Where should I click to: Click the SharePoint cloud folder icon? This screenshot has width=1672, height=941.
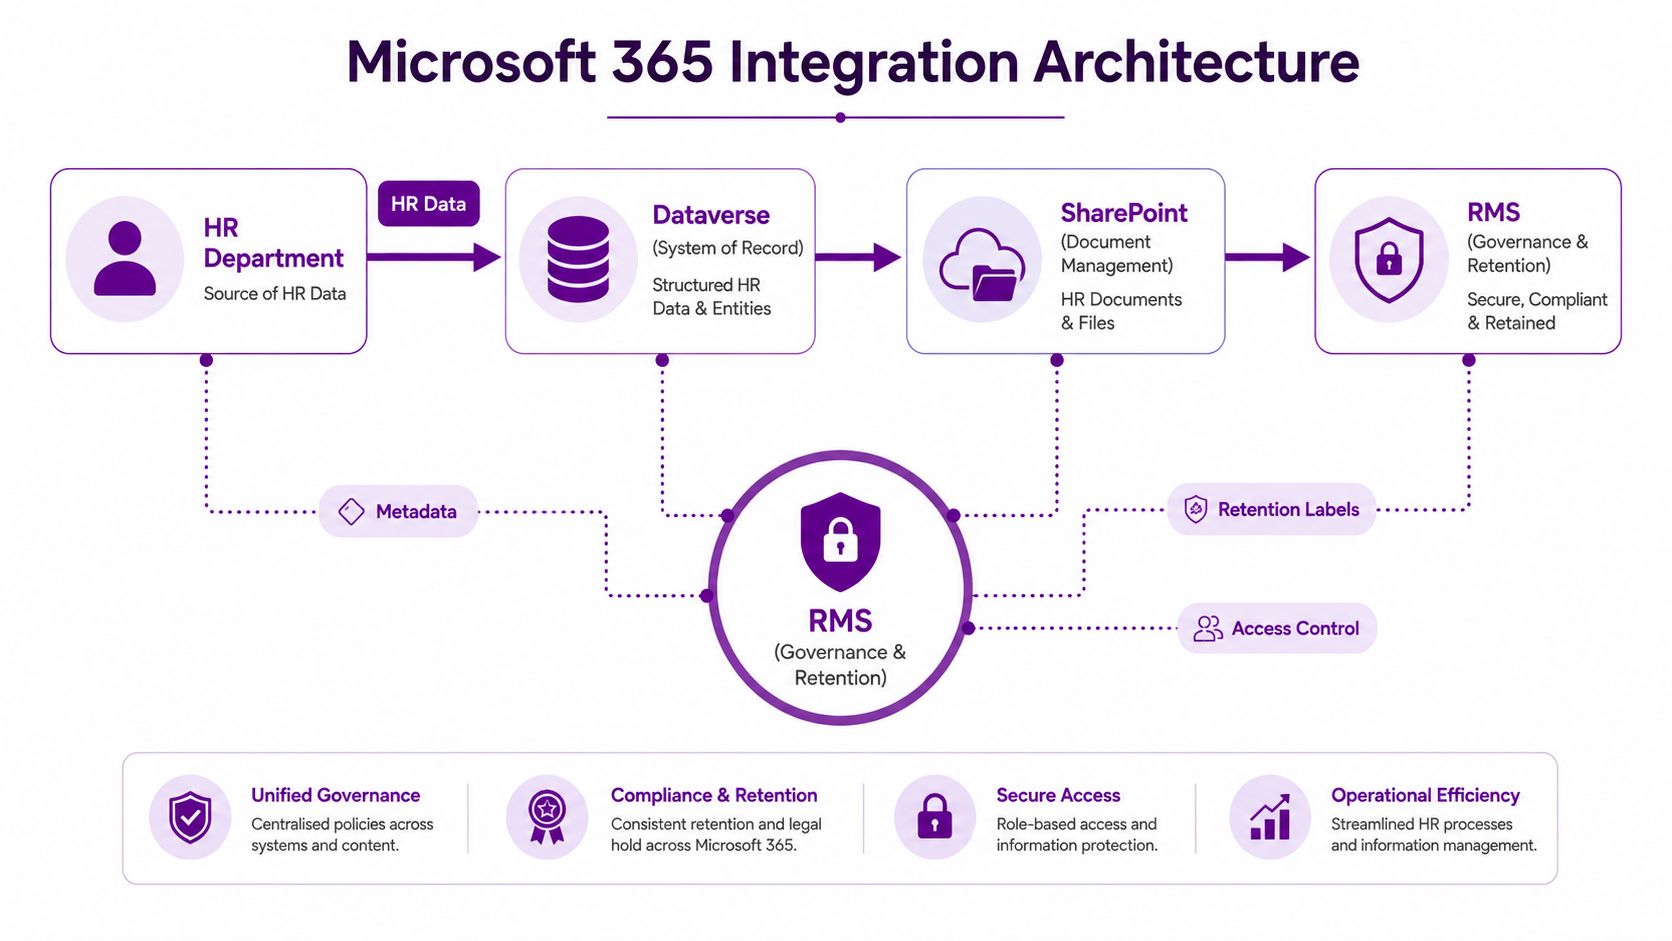click(x=982, y=265)
